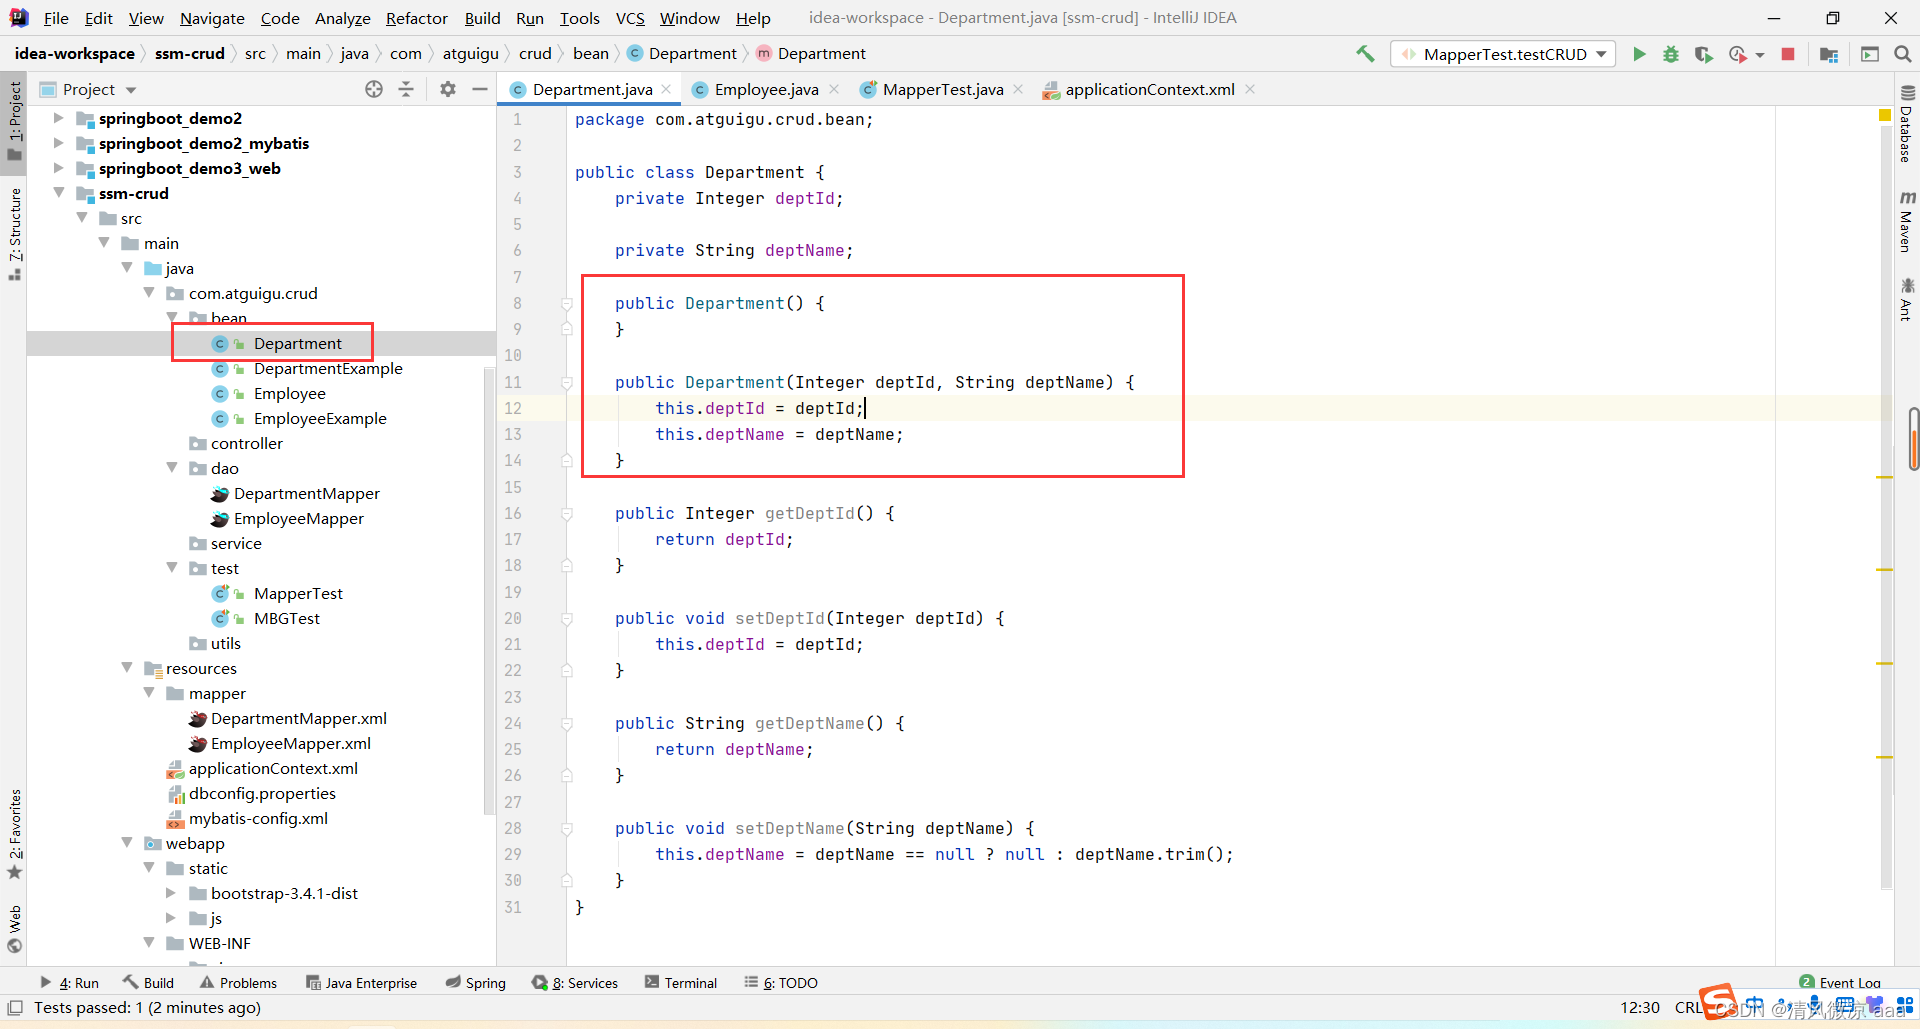The height and width of the screenshot is (1029, 1920).
Task: Open the run configuration dropdown
Action: point(1503,54)
